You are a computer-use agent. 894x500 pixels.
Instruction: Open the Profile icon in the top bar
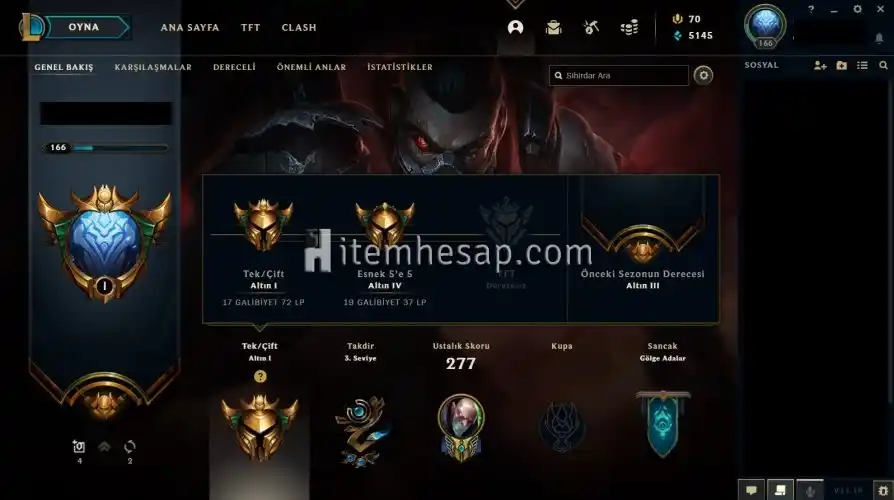(x=515, y=27)
